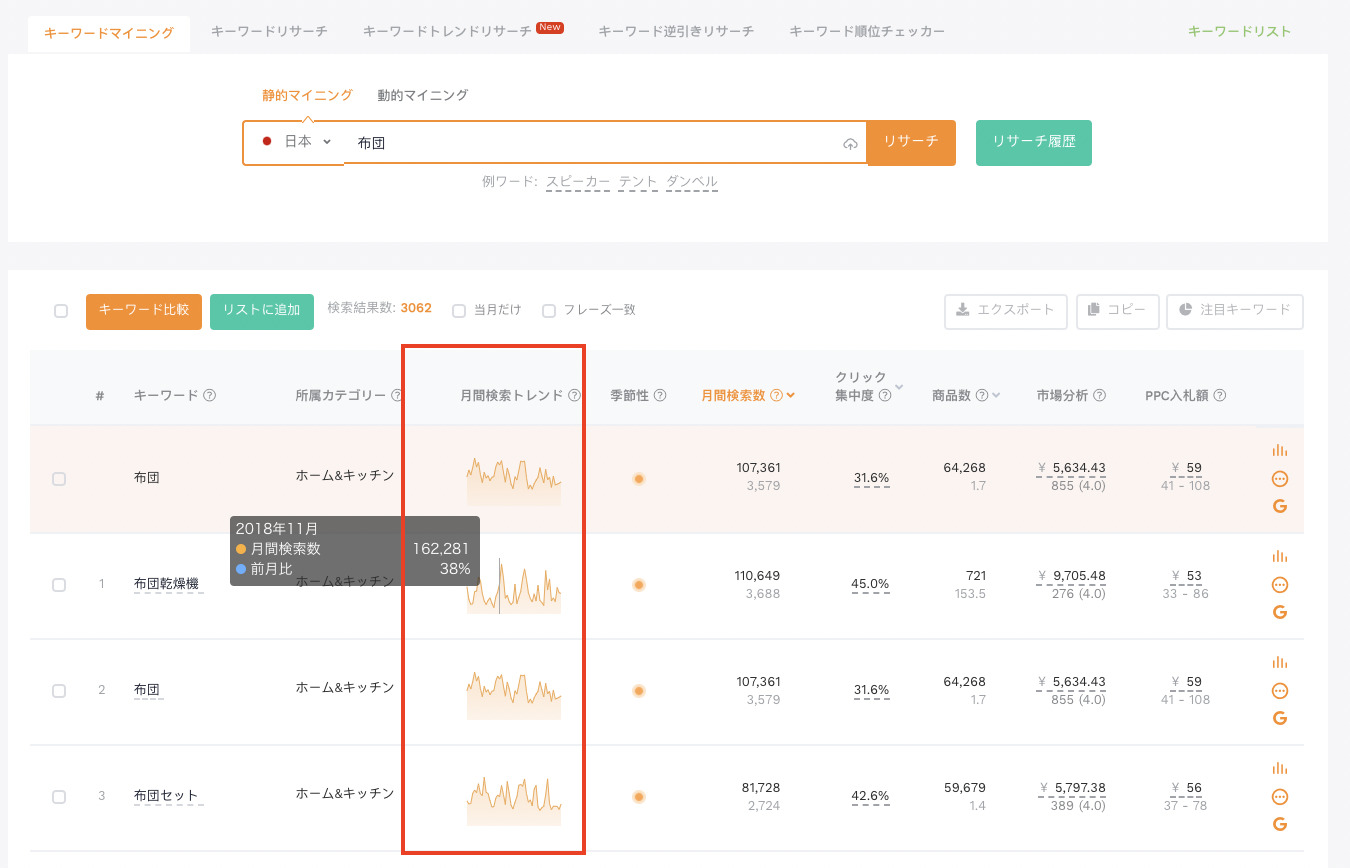Click the seasonality dot in 布団乾燥機 row

639,585
